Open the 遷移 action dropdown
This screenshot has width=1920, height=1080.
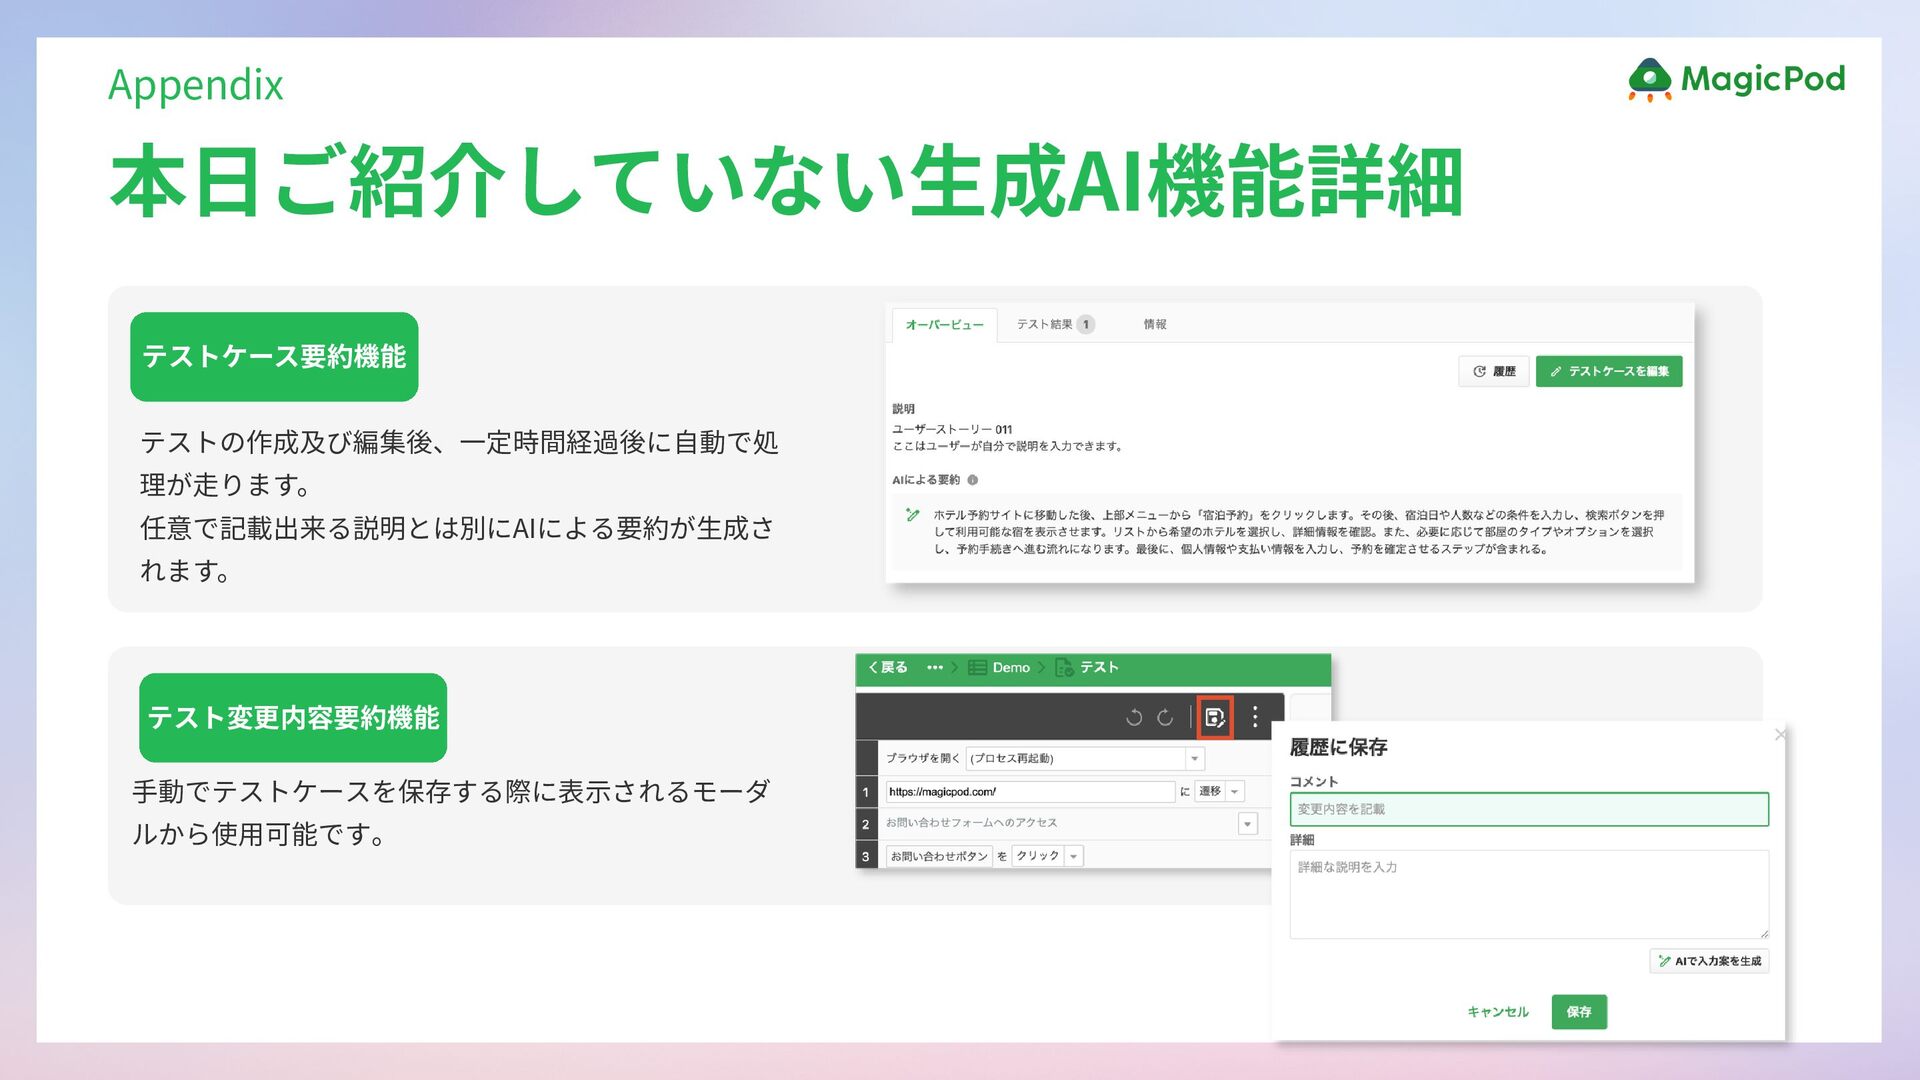(x=1235, y=791)
